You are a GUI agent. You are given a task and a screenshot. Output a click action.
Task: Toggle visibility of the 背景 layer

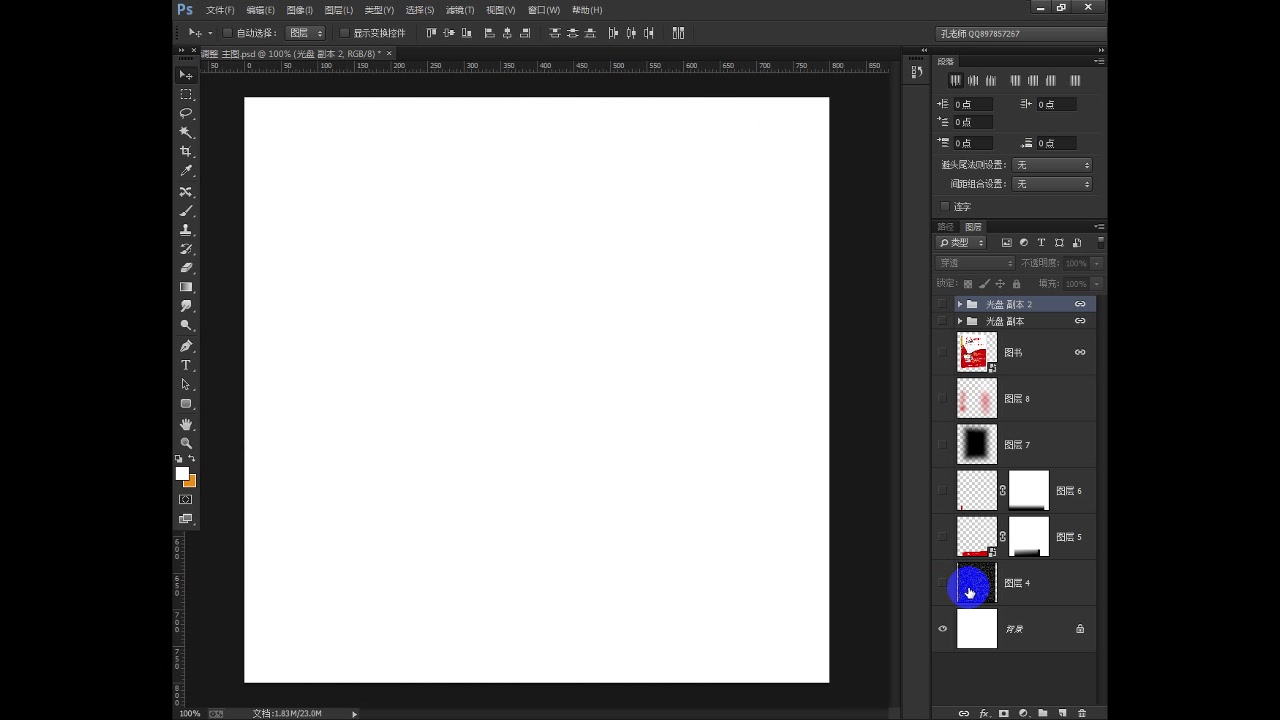941,628
